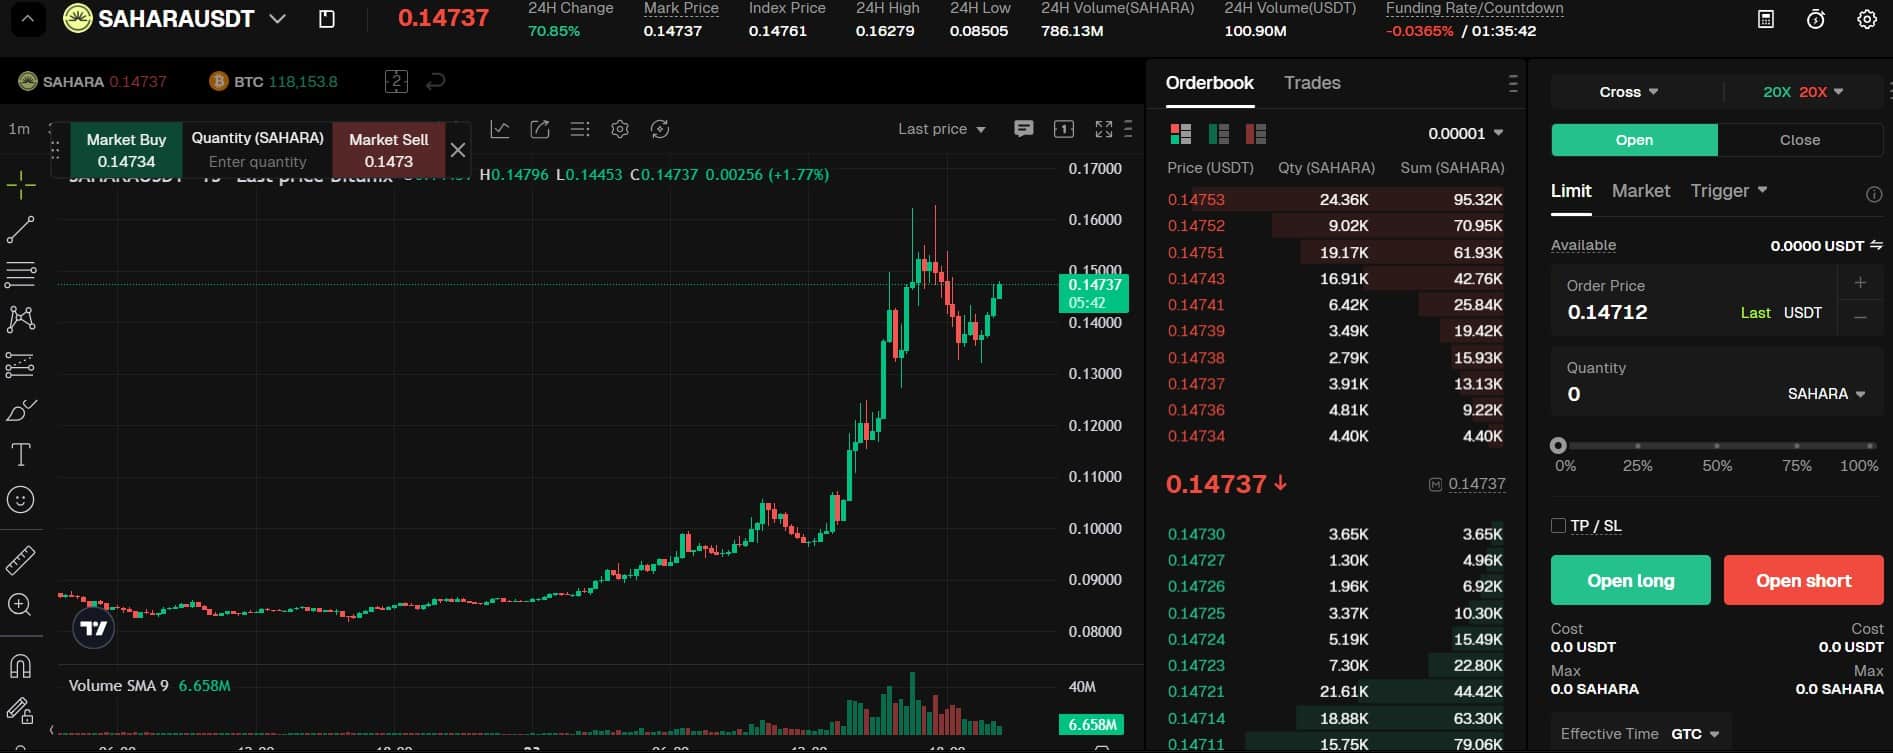1893x753 pixels.
Task: Select the 1m timeframe
Action: 19,129
